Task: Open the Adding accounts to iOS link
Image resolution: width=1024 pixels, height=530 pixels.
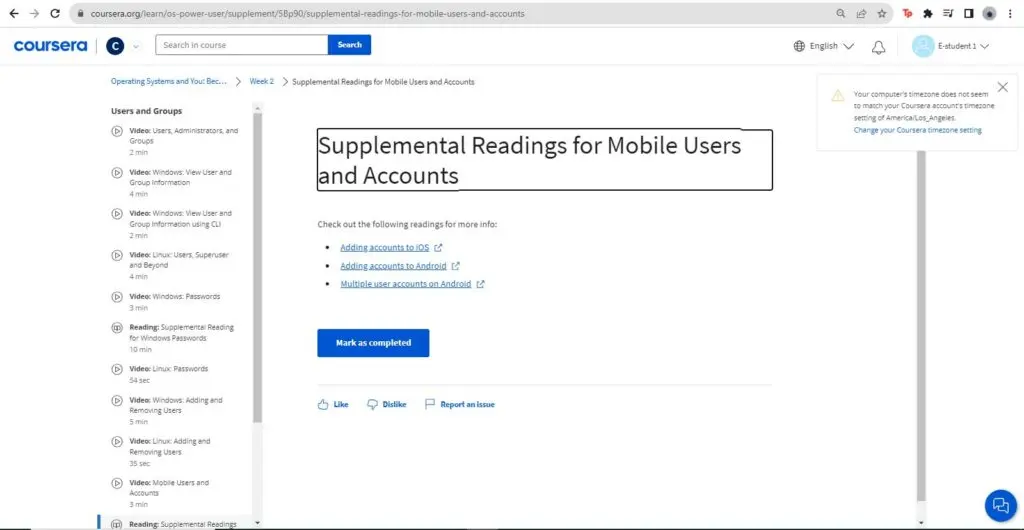Action: click(385, 247)
